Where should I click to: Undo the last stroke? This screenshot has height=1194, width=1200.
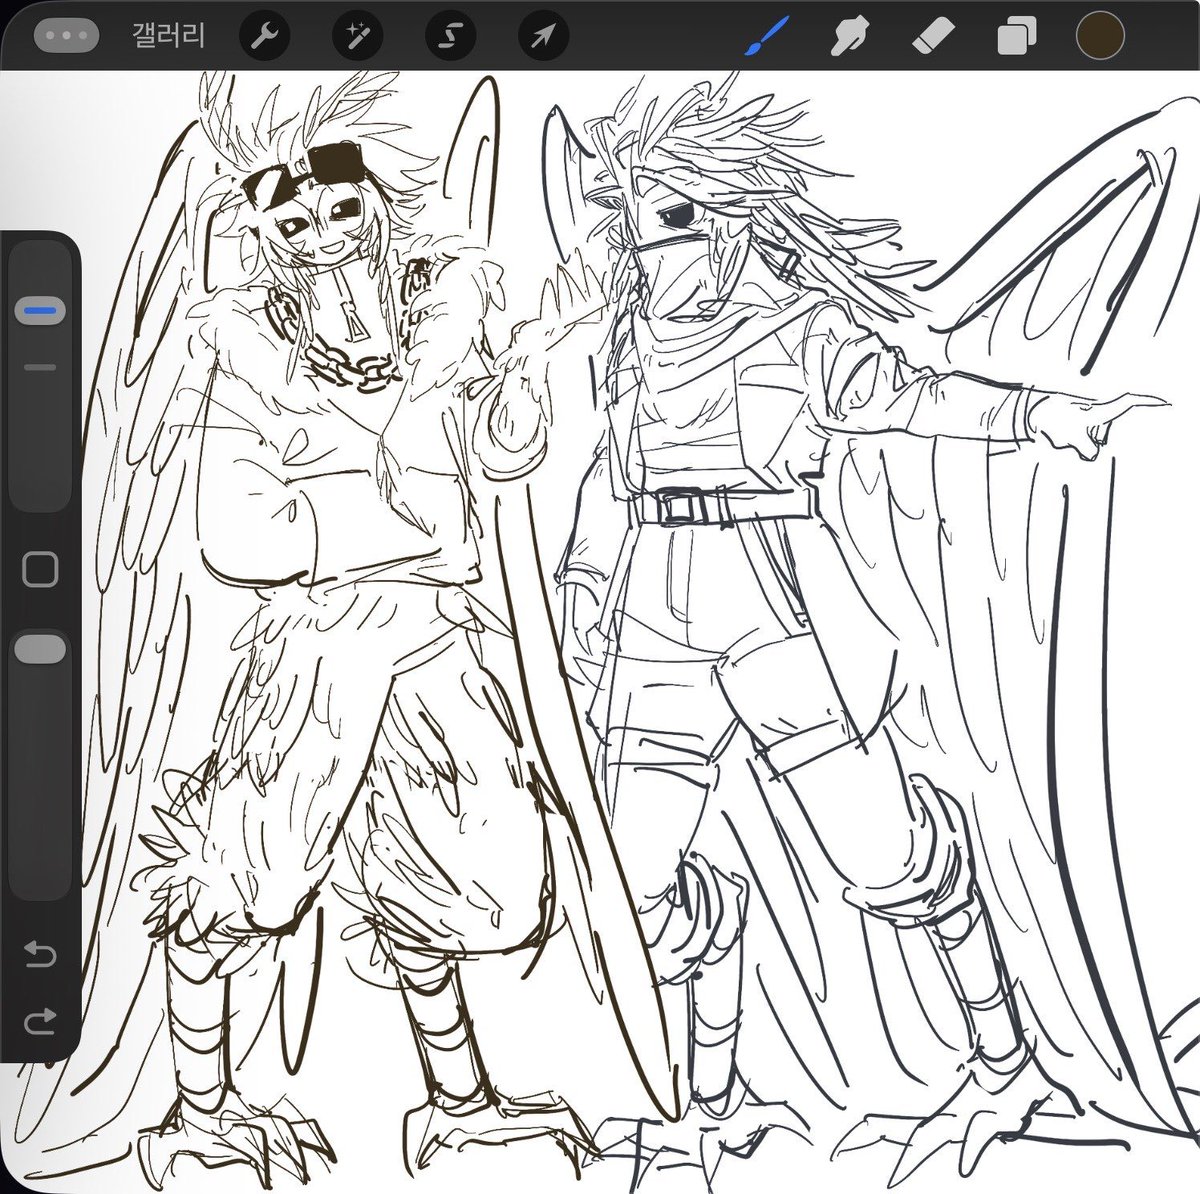coord(40,954)
